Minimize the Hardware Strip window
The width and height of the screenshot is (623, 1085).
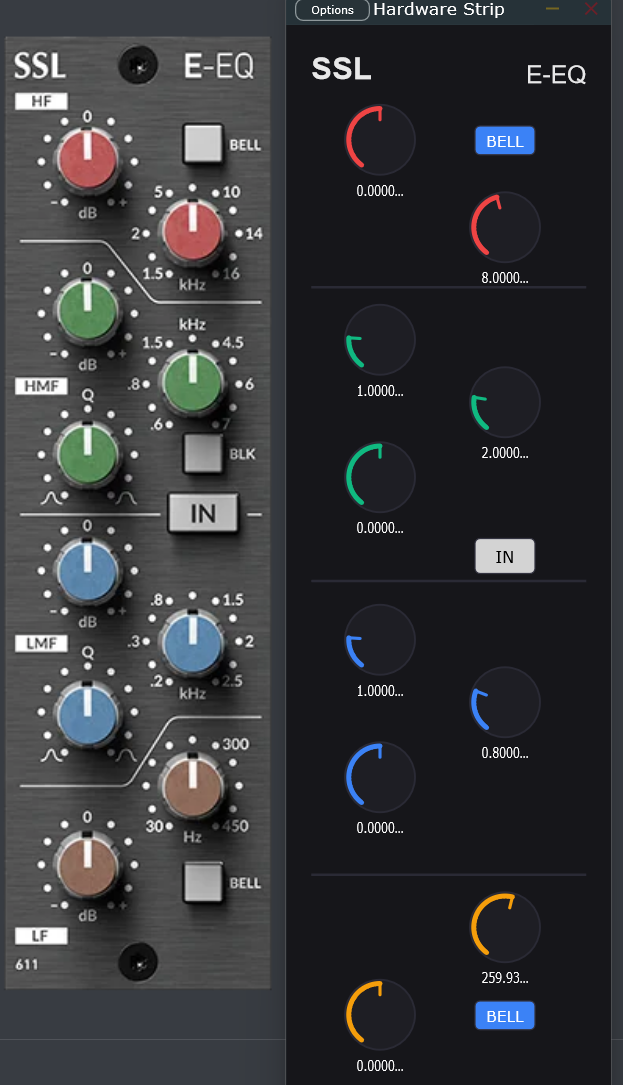coord(552,8)
